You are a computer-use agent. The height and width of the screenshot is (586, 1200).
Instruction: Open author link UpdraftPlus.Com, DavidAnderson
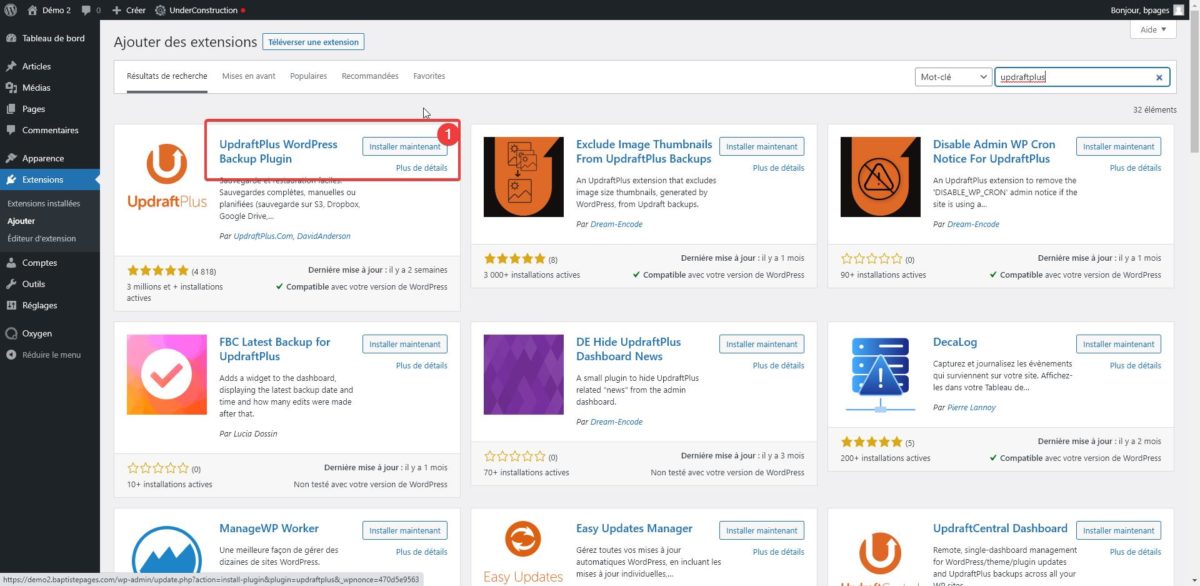[292, 236]
